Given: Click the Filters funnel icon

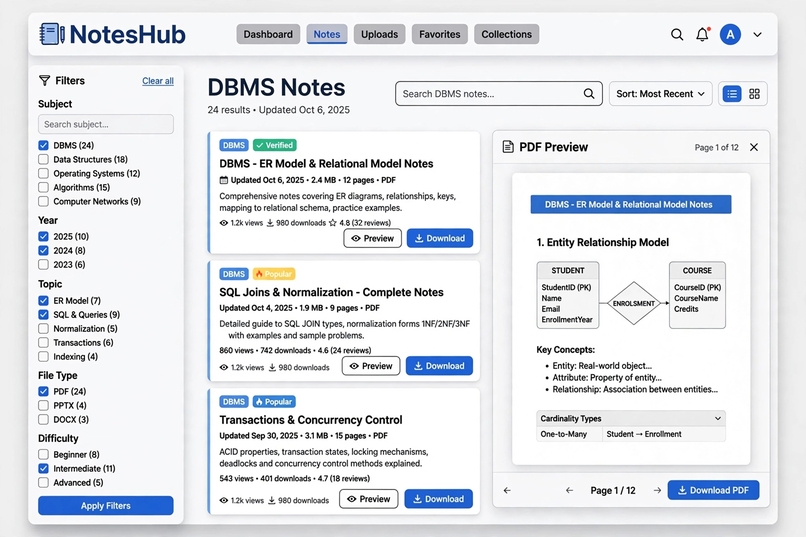Looking at the screenshot, I should point(45,81).
